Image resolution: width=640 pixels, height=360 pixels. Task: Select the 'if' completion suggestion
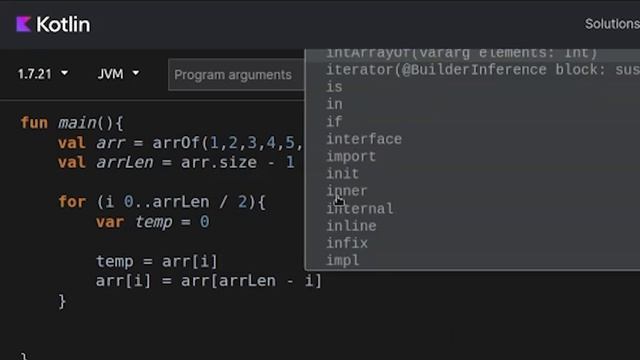click(x=473, y=122)
